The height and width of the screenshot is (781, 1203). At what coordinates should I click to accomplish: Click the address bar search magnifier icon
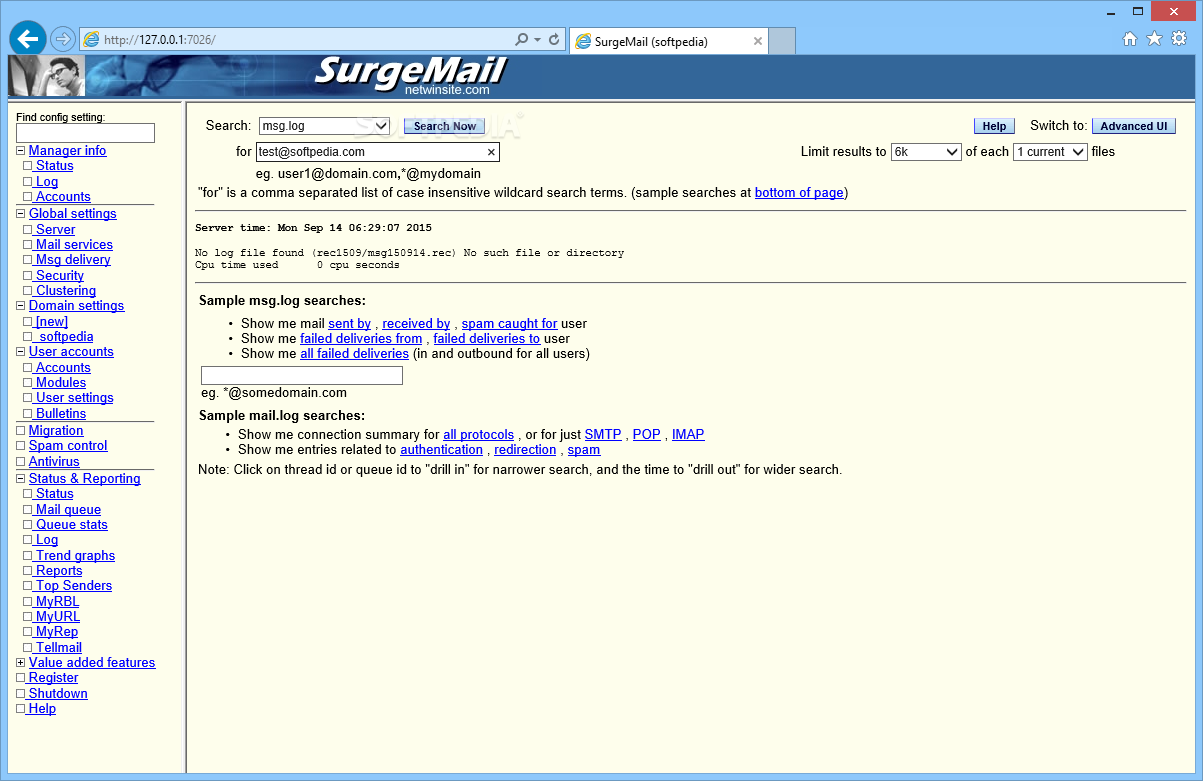[x=521, y=40]
